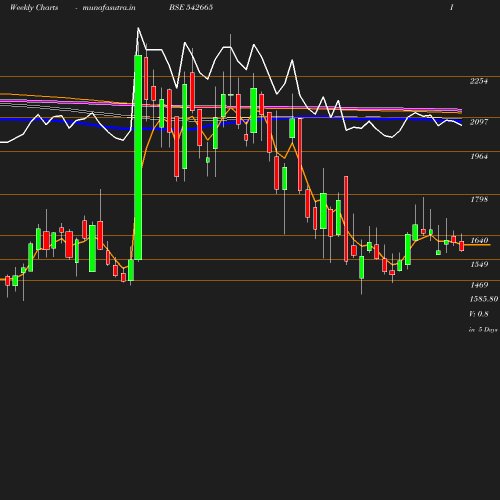Click the long red candle below 1964 label level
This screenshot has height=500, width=500.
(x=346, y=219)
